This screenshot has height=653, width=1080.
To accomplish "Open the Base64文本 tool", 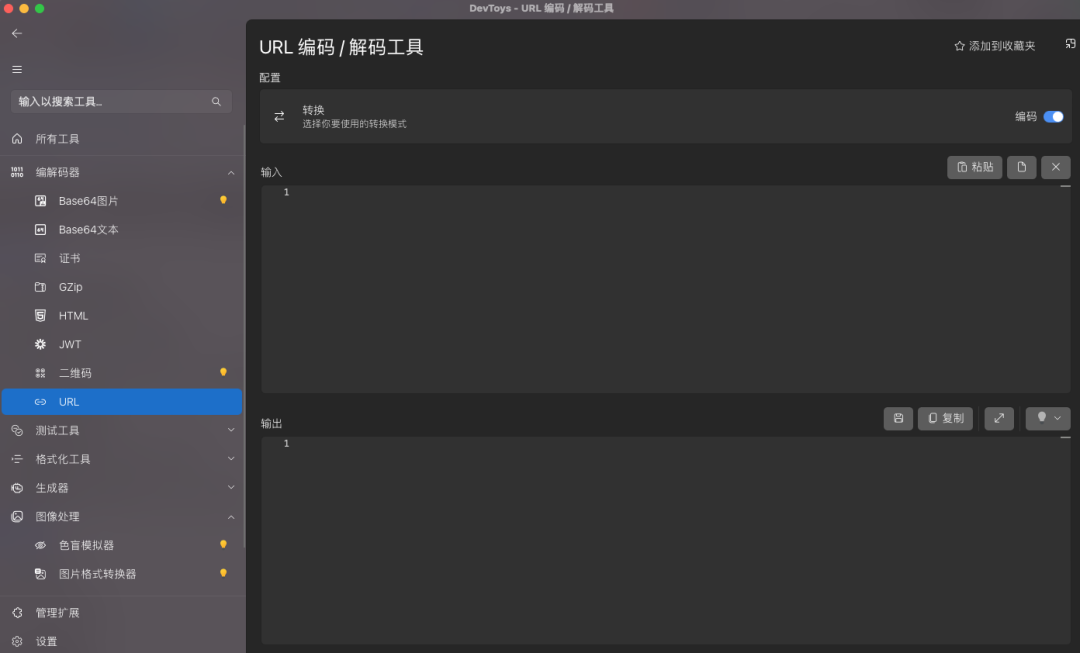I will pyautogui.click(x=122, y=230).
